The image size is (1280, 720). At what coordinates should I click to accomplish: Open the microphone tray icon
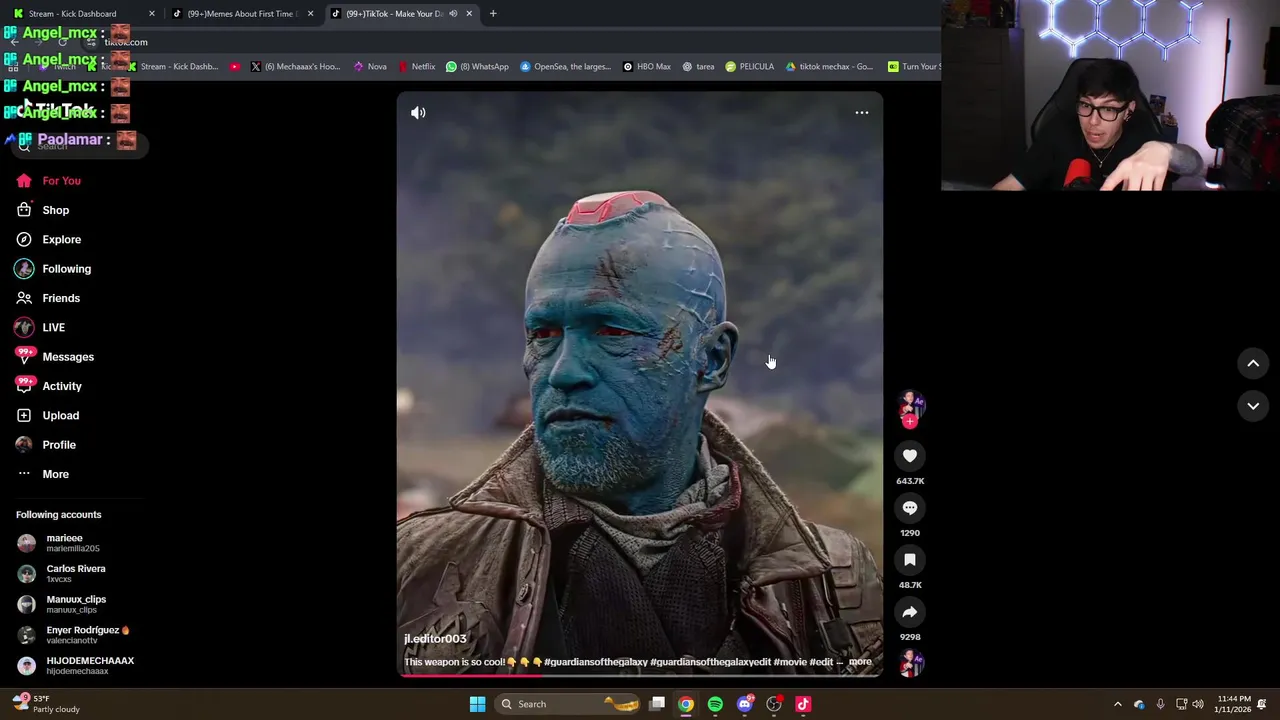1160,704
